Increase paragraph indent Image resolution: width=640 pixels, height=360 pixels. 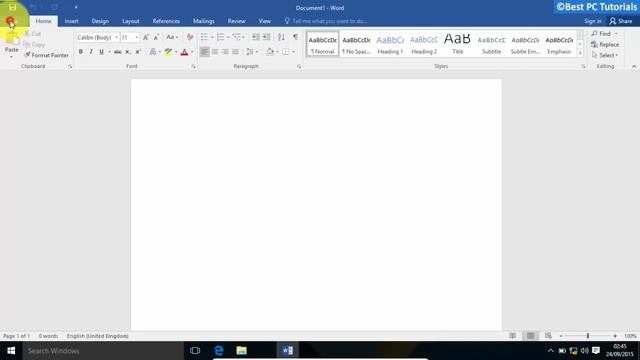click(x=267, y=37)
